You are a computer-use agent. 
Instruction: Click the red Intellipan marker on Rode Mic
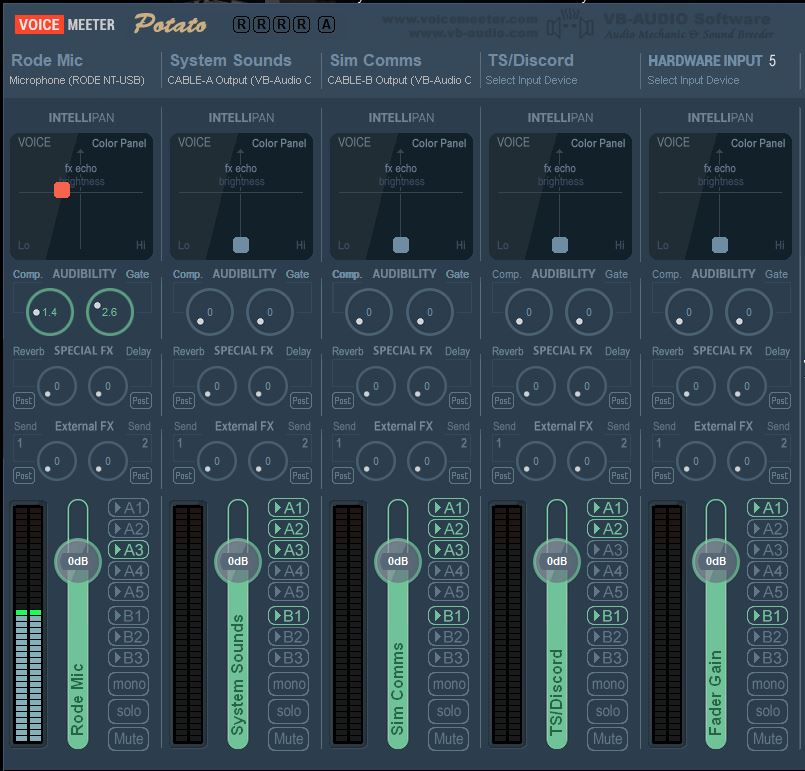pyautogui.click(x=62, y=190)
